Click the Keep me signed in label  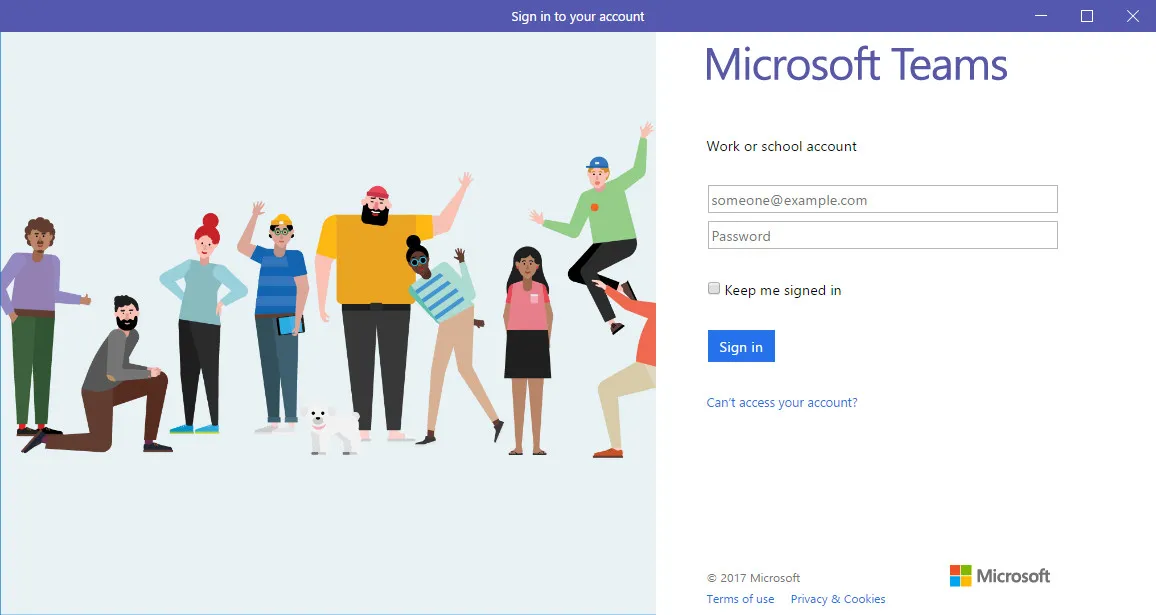click(783, 290)
